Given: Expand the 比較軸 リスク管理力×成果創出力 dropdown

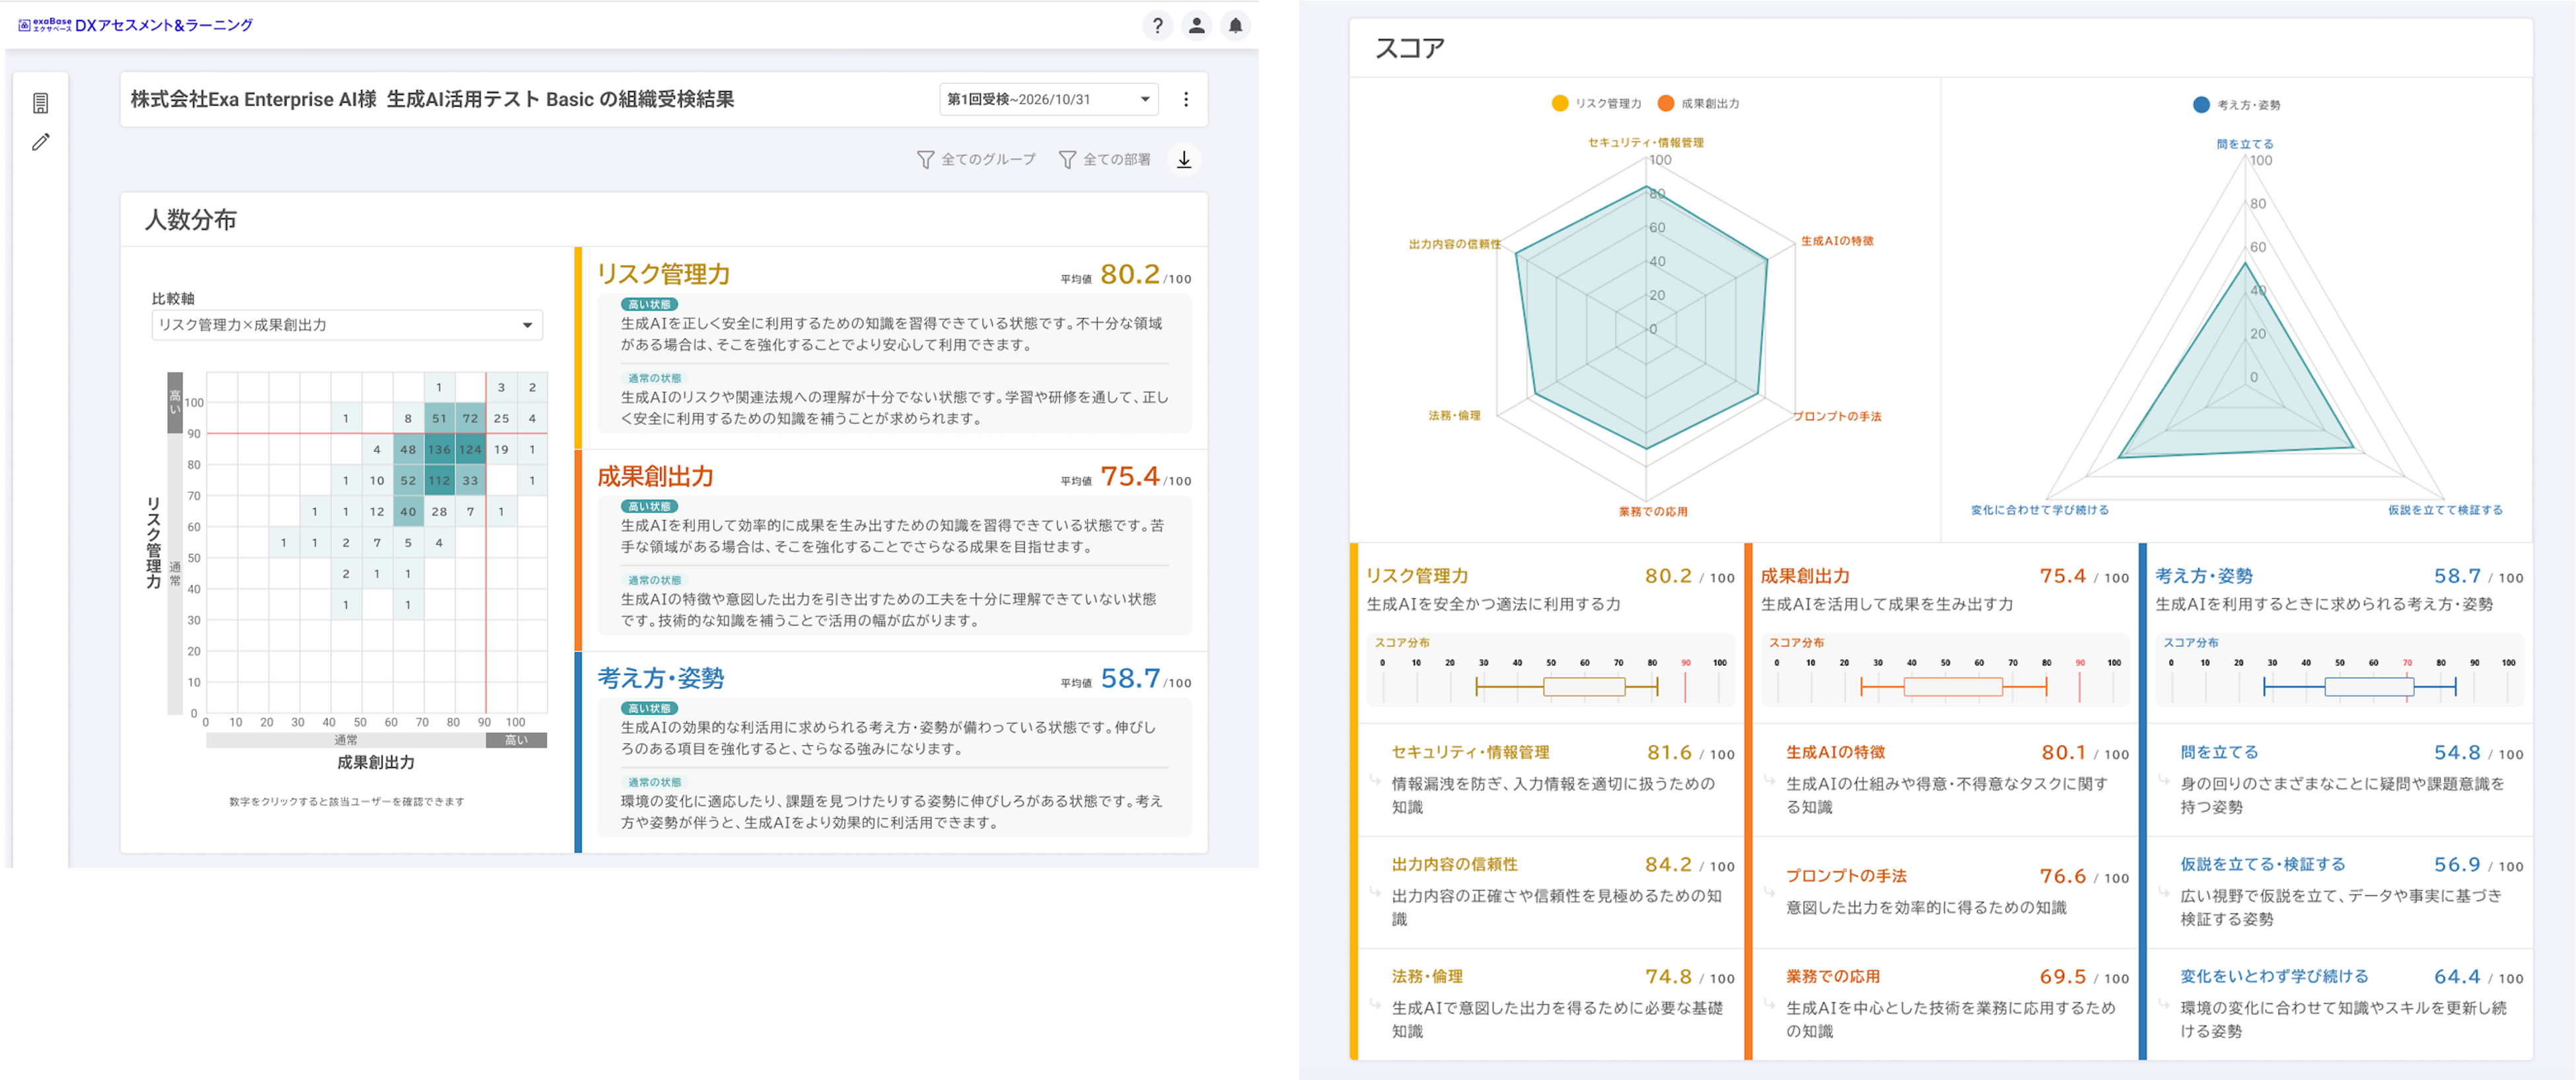Looking at the screenshot, I should tap(347, 325).
